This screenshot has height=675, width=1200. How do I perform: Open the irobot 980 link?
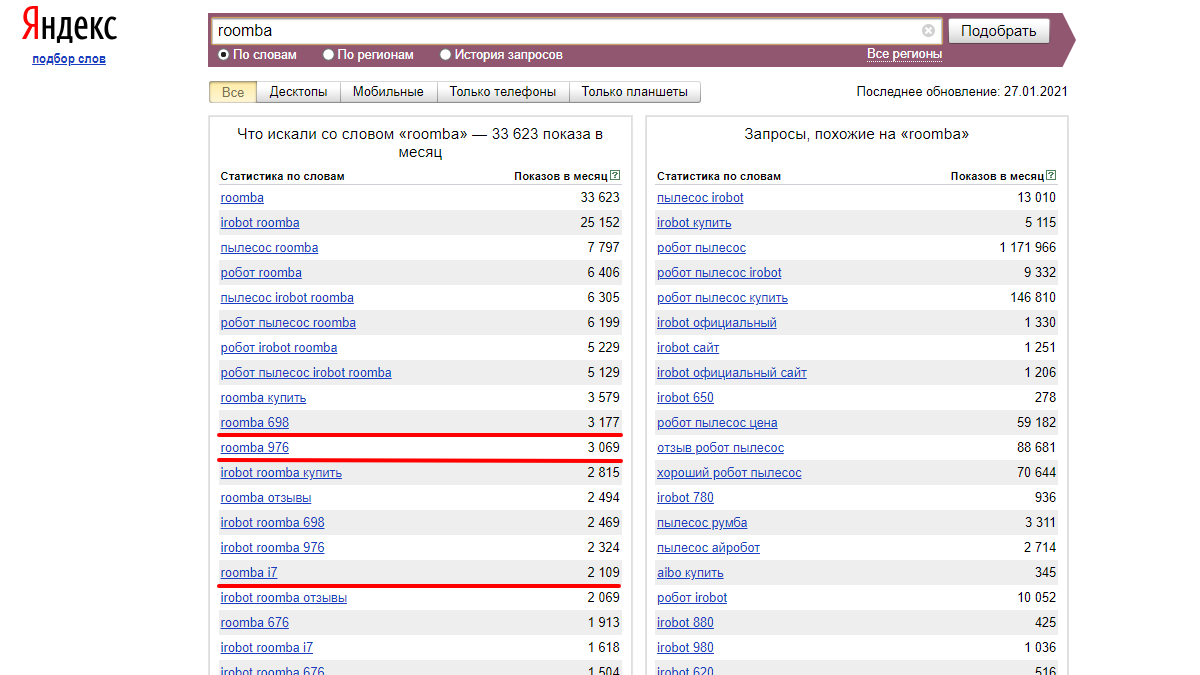point(685,648)
